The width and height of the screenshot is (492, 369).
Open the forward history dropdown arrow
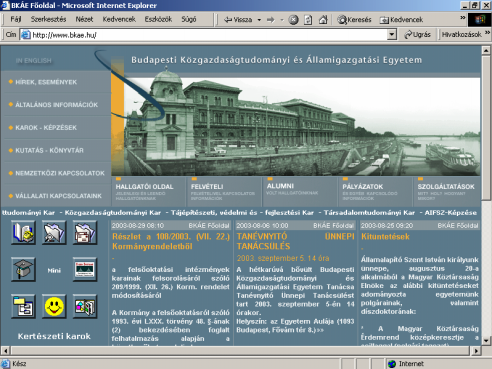[x=282, y=20]
